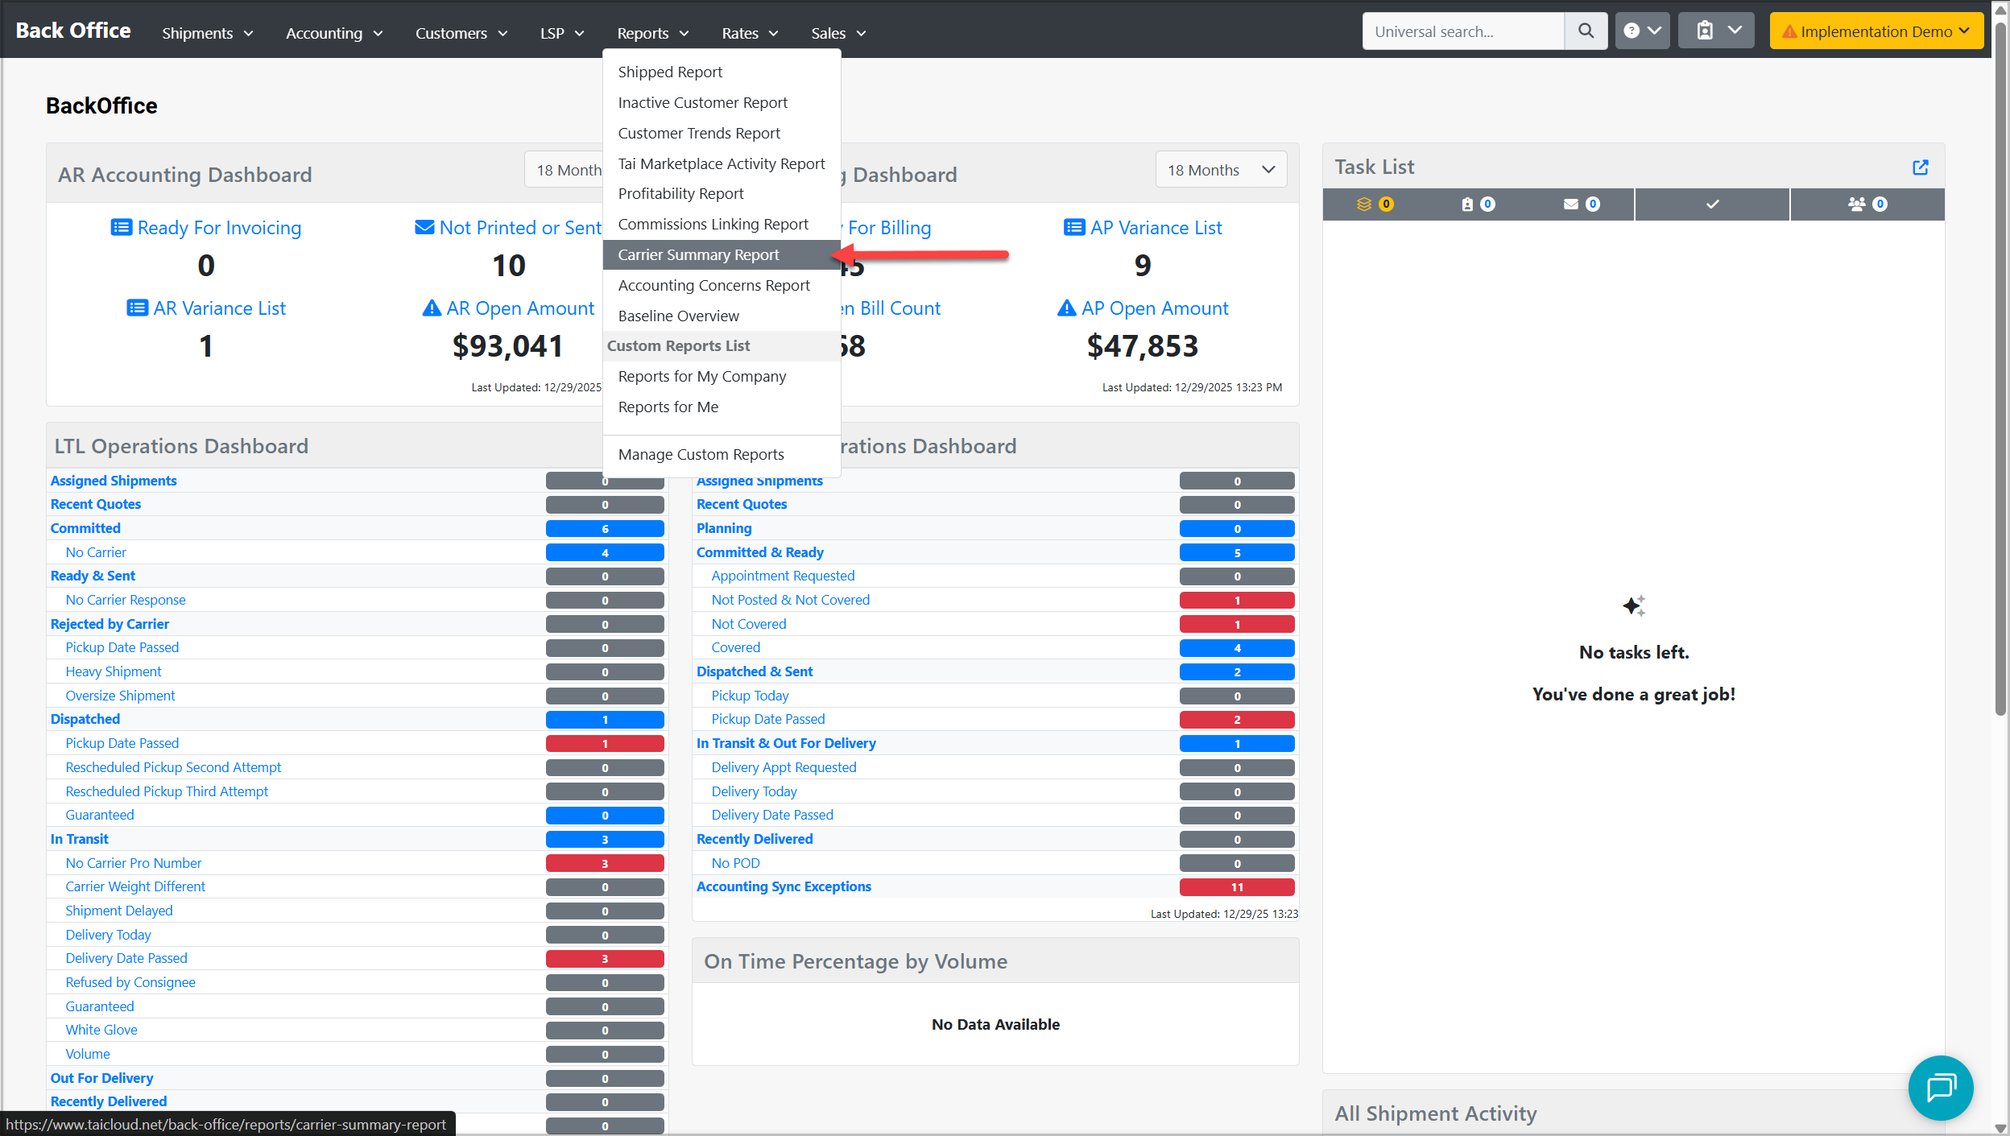Image resolution: width=2010 pixels, height=1136 pixels.
Task: Select the envelope tab in Task List
Action: pyautogui.click(x=1582, y=204)
